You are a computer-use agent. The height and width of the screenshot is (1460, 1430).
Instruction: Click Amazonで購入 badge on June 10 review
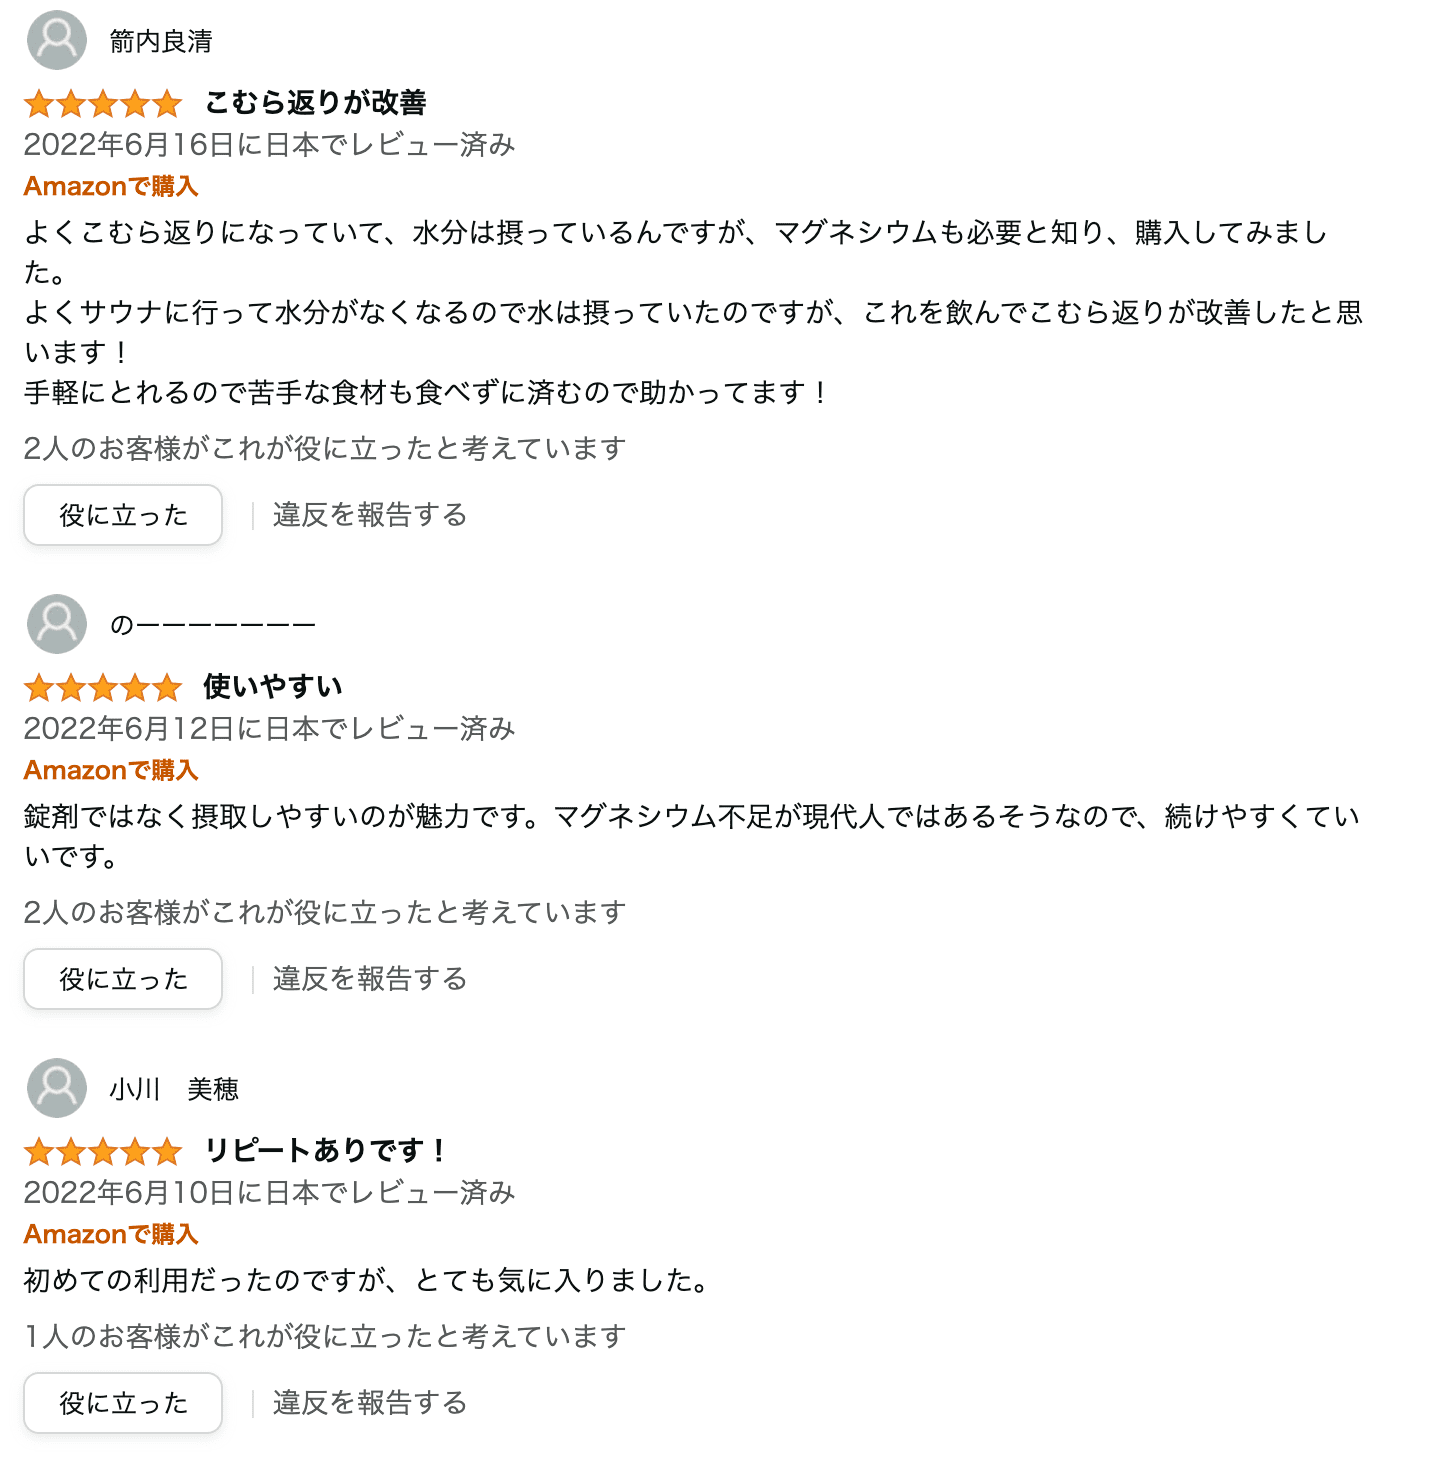[111, 1234]
